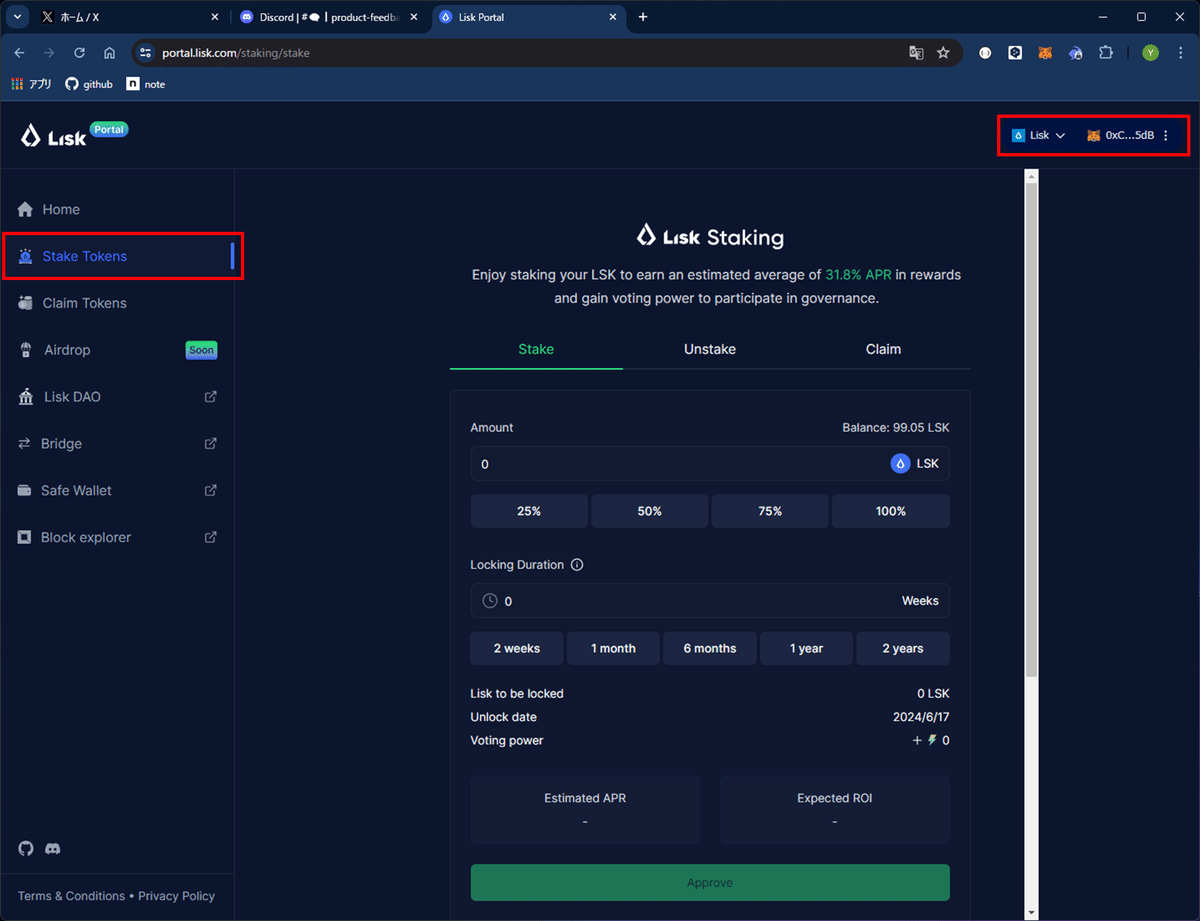Open new browser tab
This screenshot has height=921, width=1200.
pyautogui.click(x=643, y=17)
